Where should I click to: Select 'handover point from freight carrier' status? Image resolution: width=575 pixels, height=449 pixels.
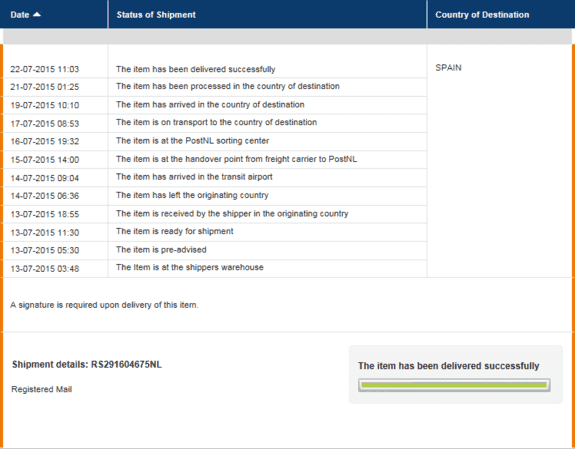point(237,159)
